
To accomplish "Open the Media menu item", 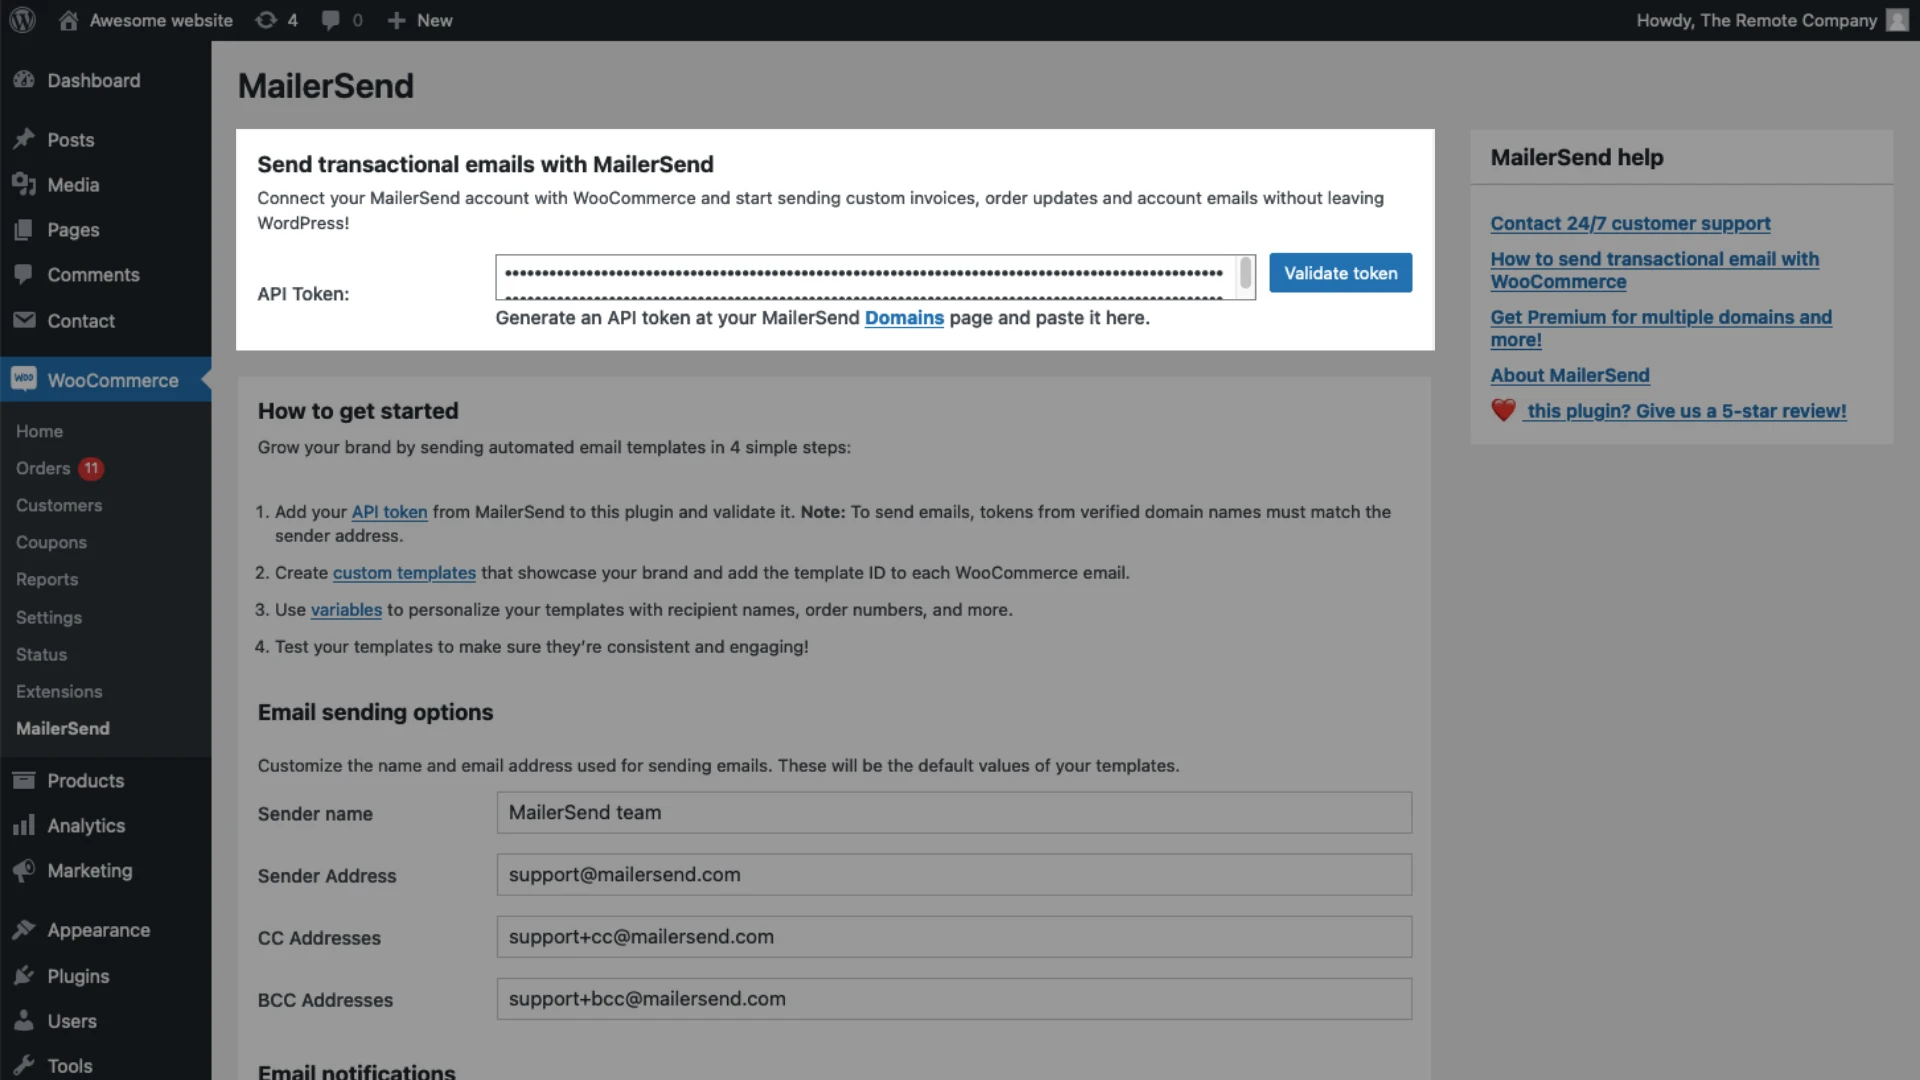I will 73,185.
